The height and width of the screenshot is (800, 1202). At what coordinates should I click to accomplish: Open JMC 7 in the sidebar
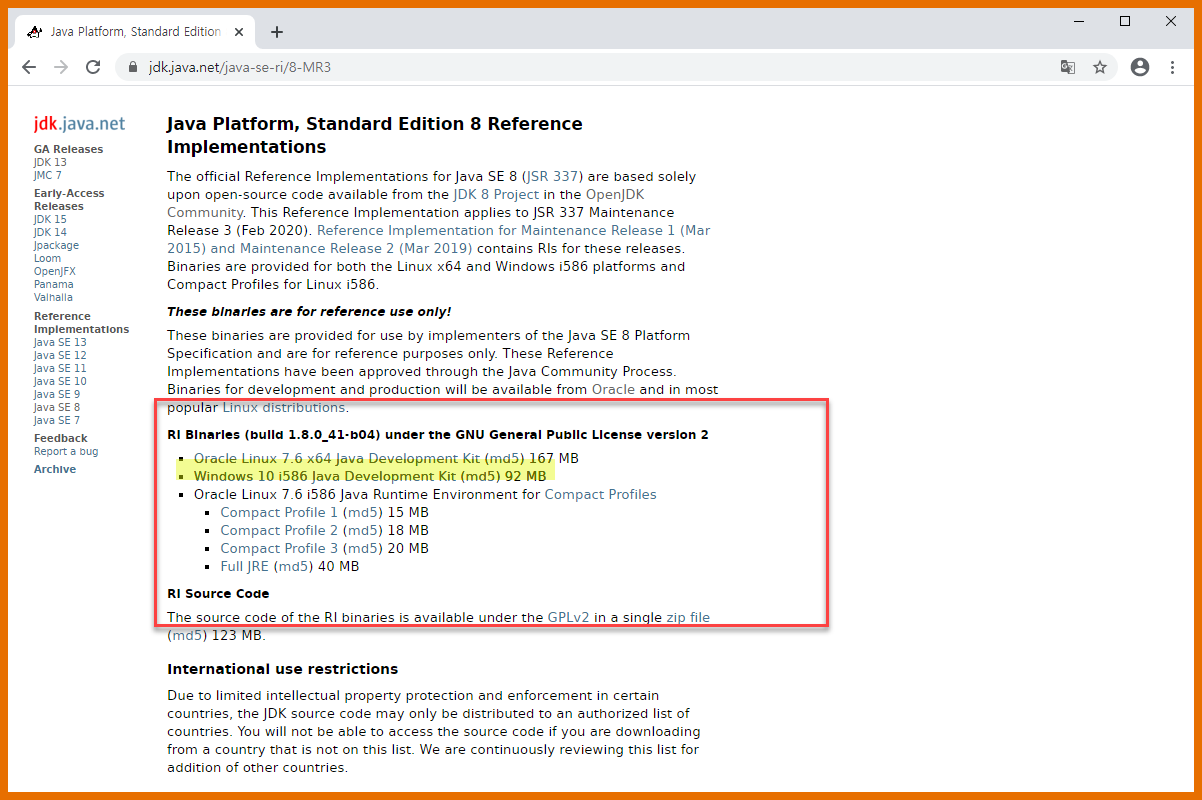click(x=48, y=175)
